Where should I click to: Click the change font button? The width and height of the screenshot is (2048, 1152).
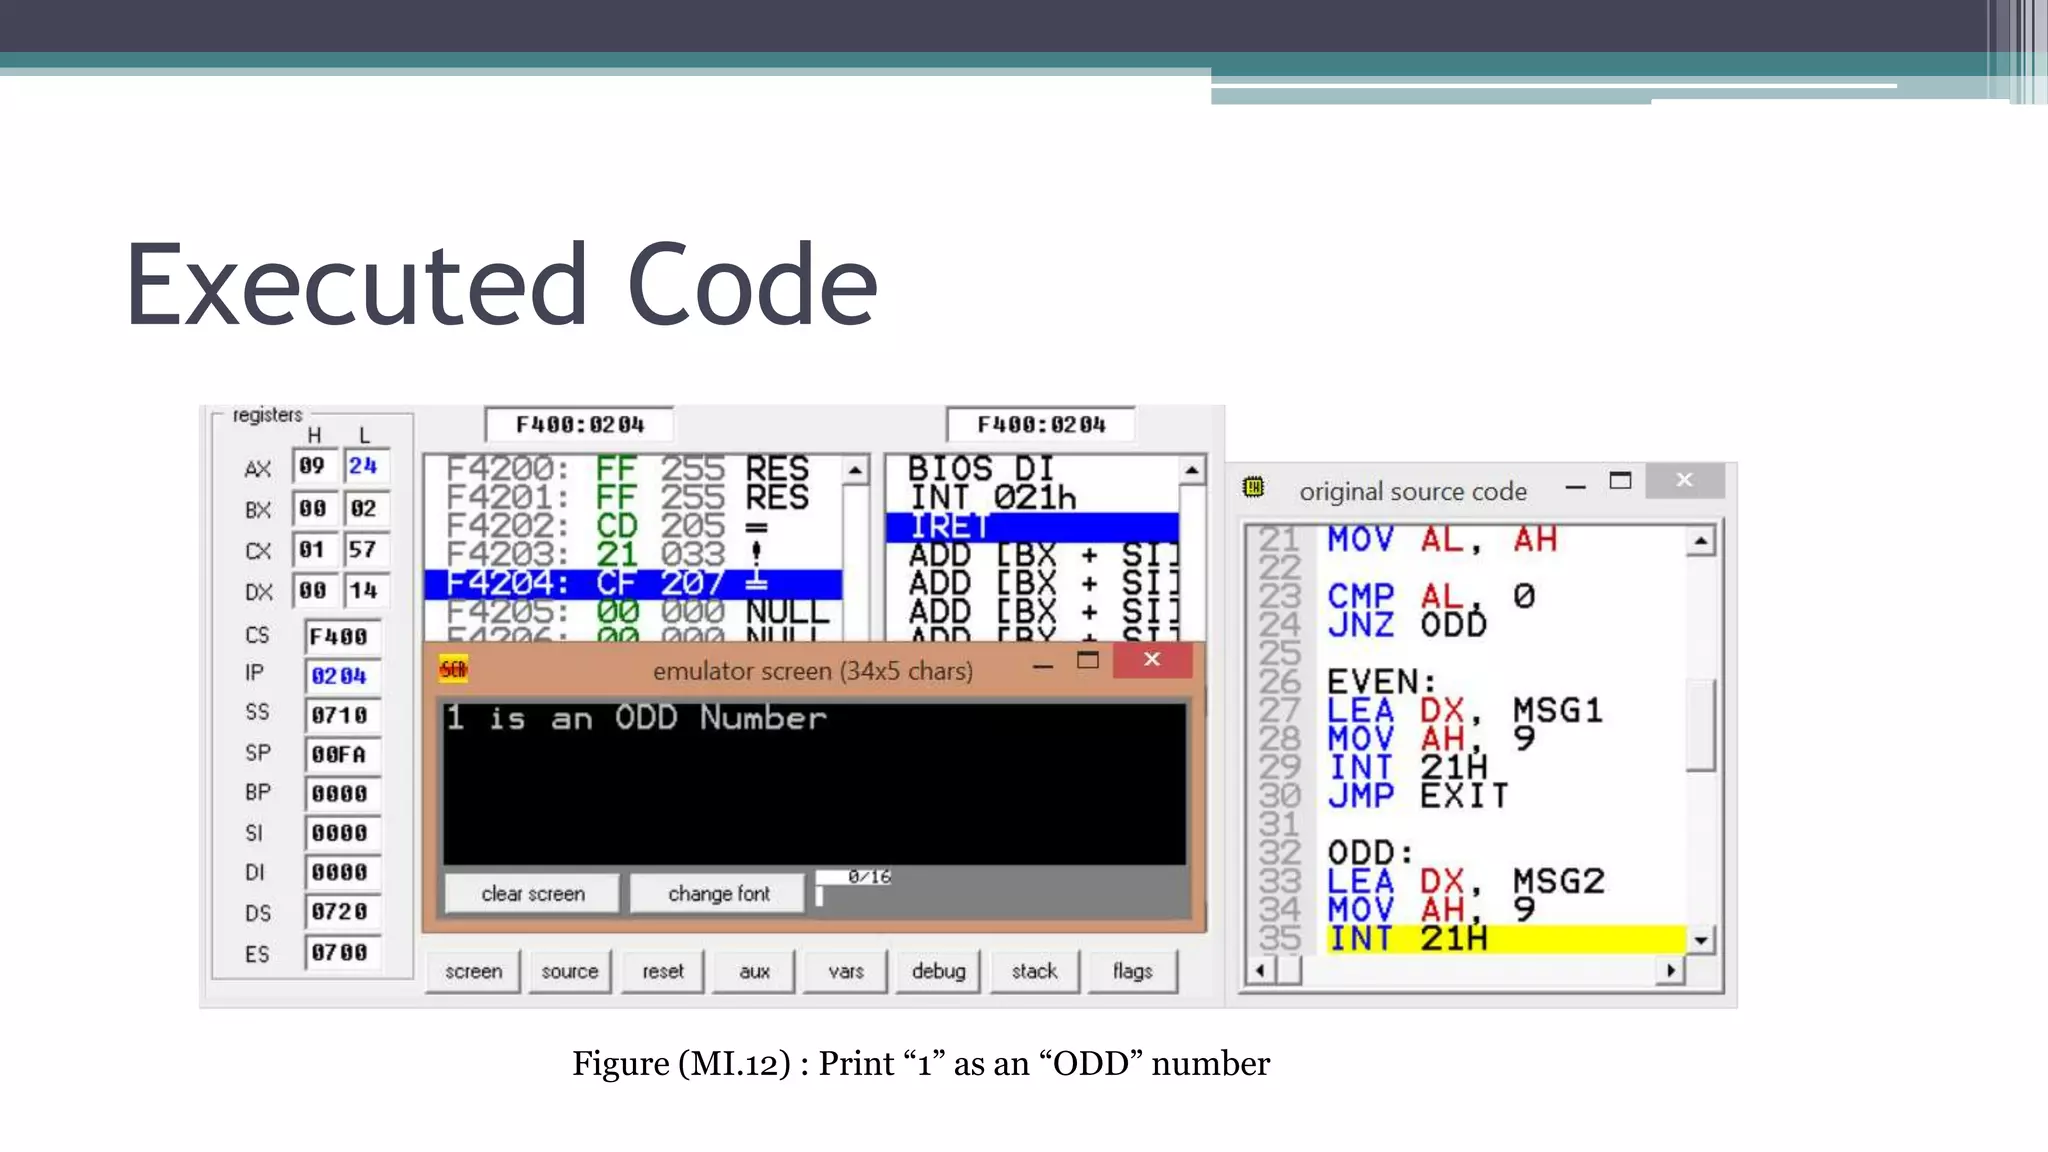coord(718,893)
